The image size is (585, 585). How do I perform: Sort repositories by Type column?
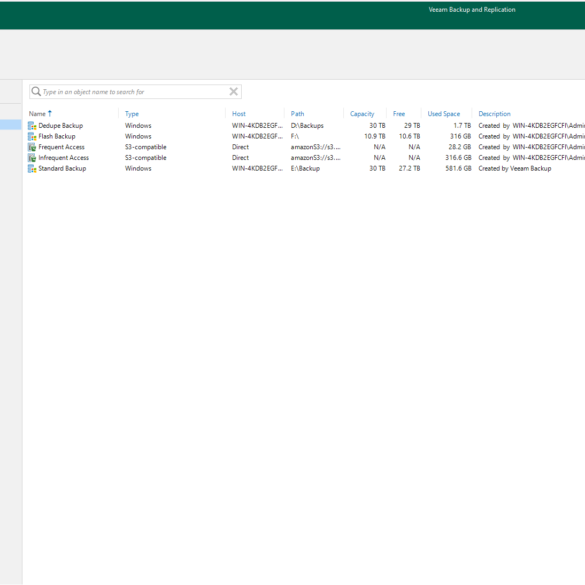(x=132, y=114)
